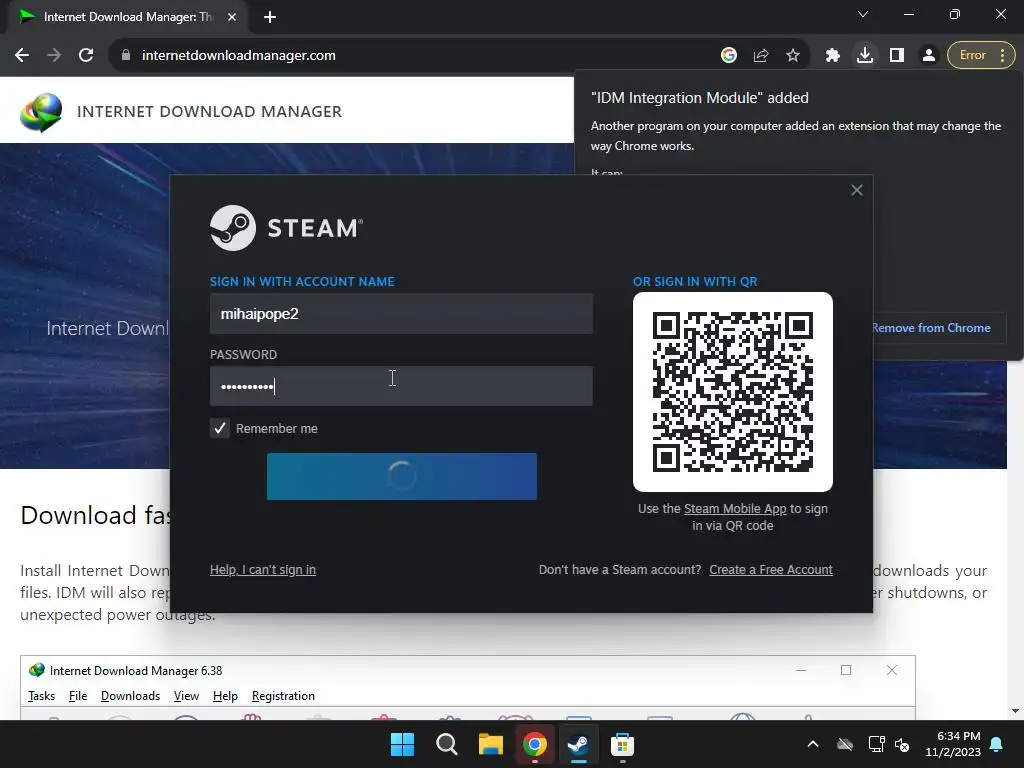Screen dimensions: 1024x768
Task: Open the Windows Start menu
Action: pyautogui.click(x=402, y=744)
